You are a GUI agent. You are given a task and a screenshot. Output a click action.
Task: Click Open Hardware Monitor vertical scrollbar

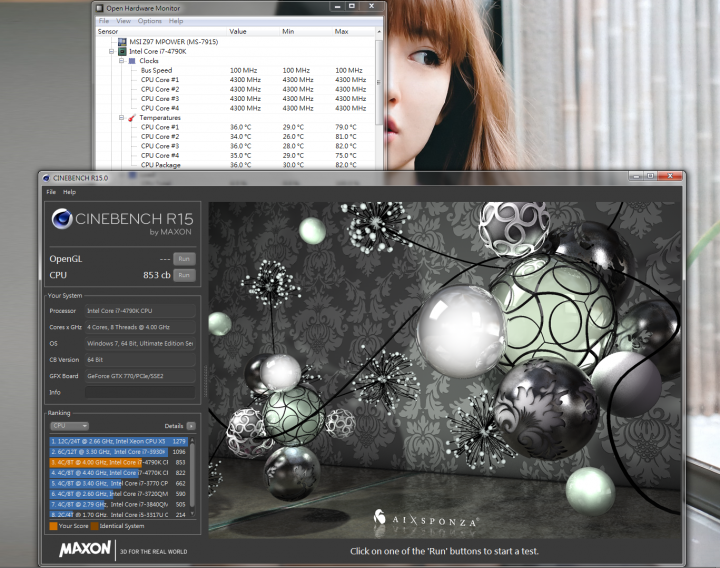point(379,83)
